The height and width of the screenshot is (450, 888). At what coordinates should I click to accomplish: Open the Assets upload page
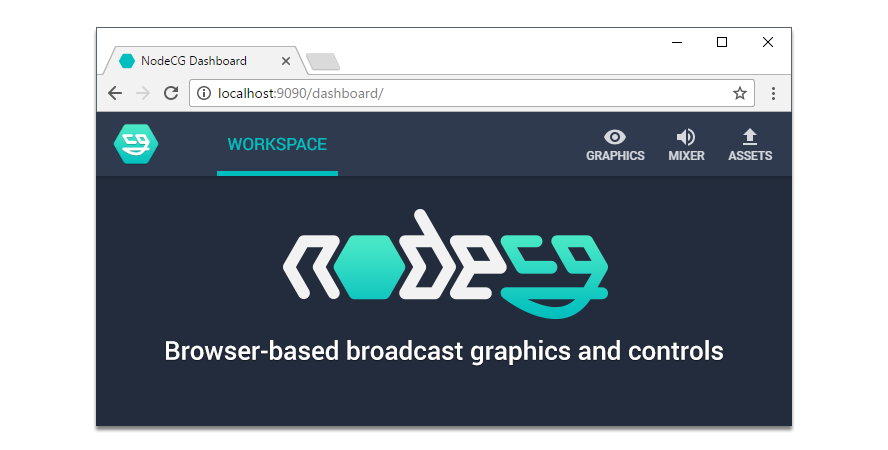750,145
